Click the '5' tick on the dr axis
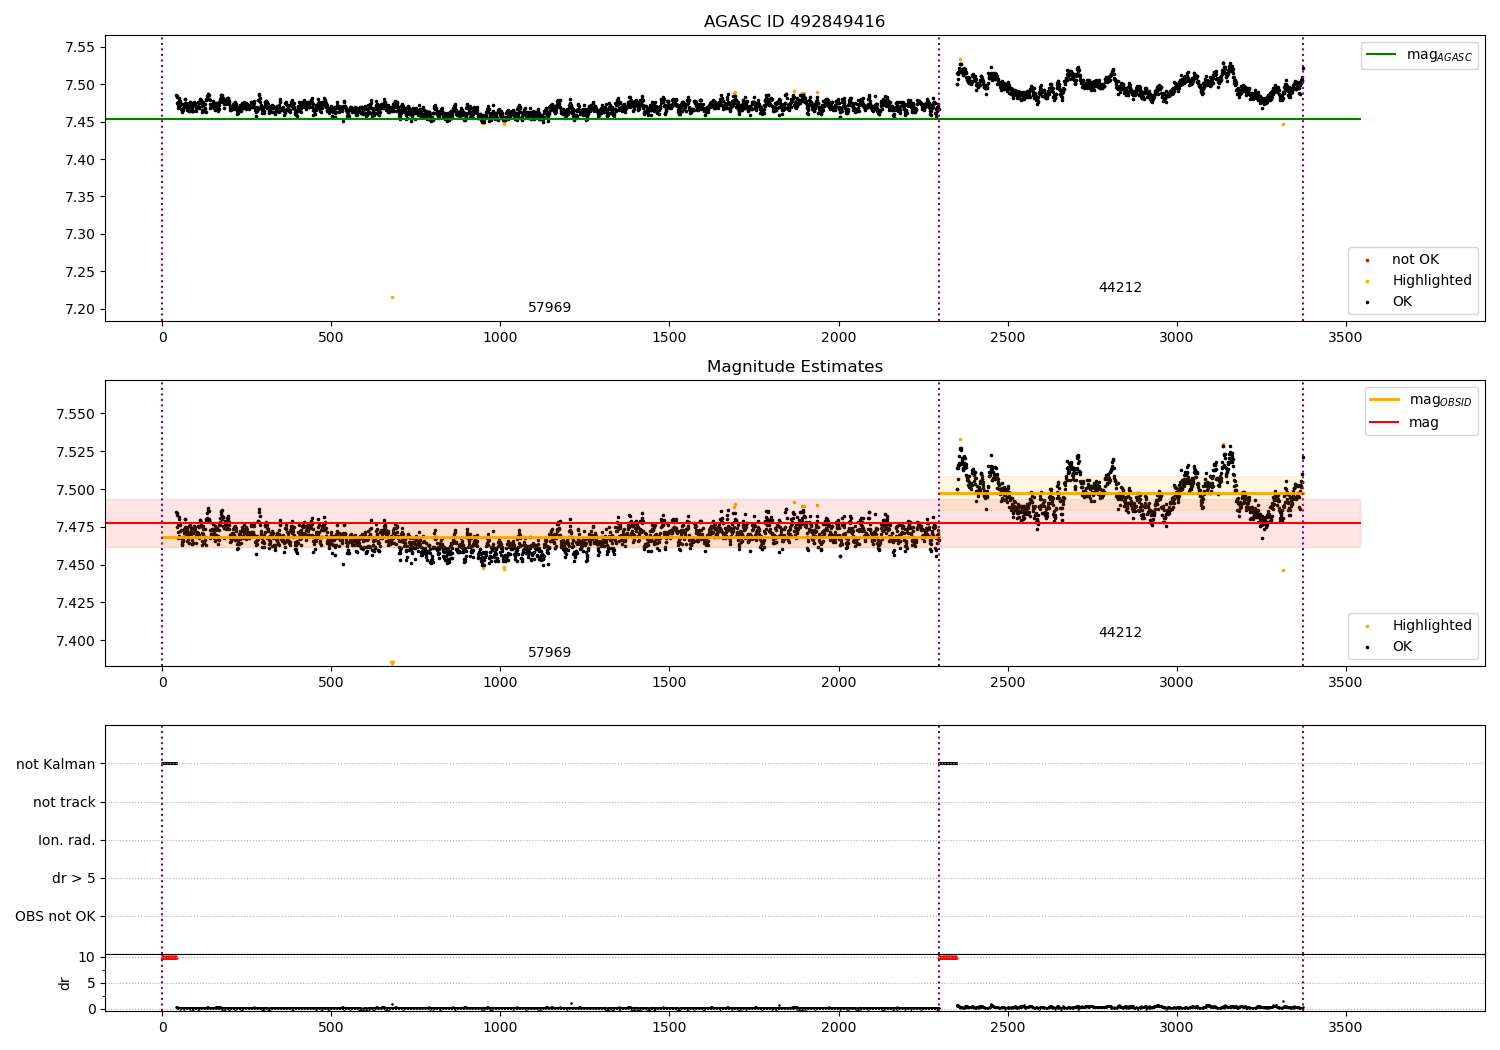This screenshot has height=1050, width=1500. [91, 984]
